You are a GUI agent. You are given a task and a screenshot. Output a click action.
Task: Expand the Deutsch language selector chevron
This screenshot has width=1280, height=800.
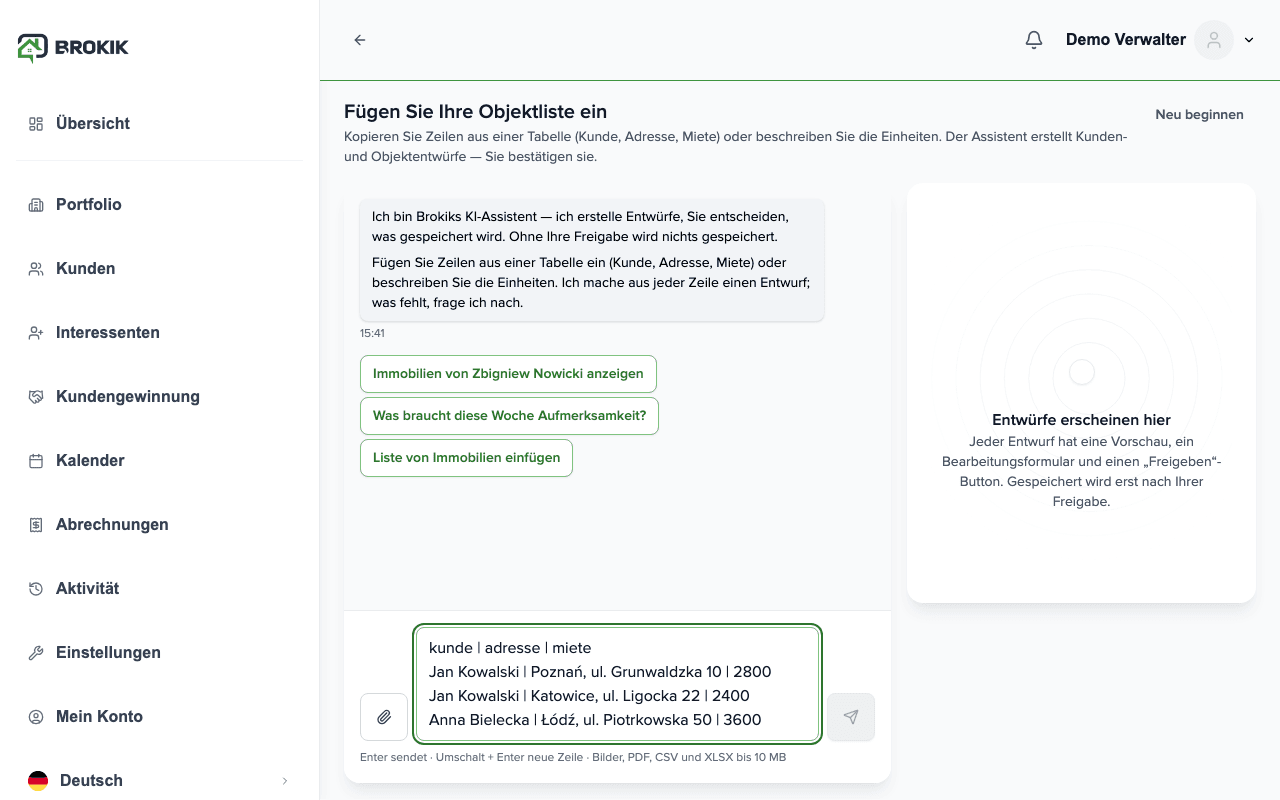tap(285, 781)
